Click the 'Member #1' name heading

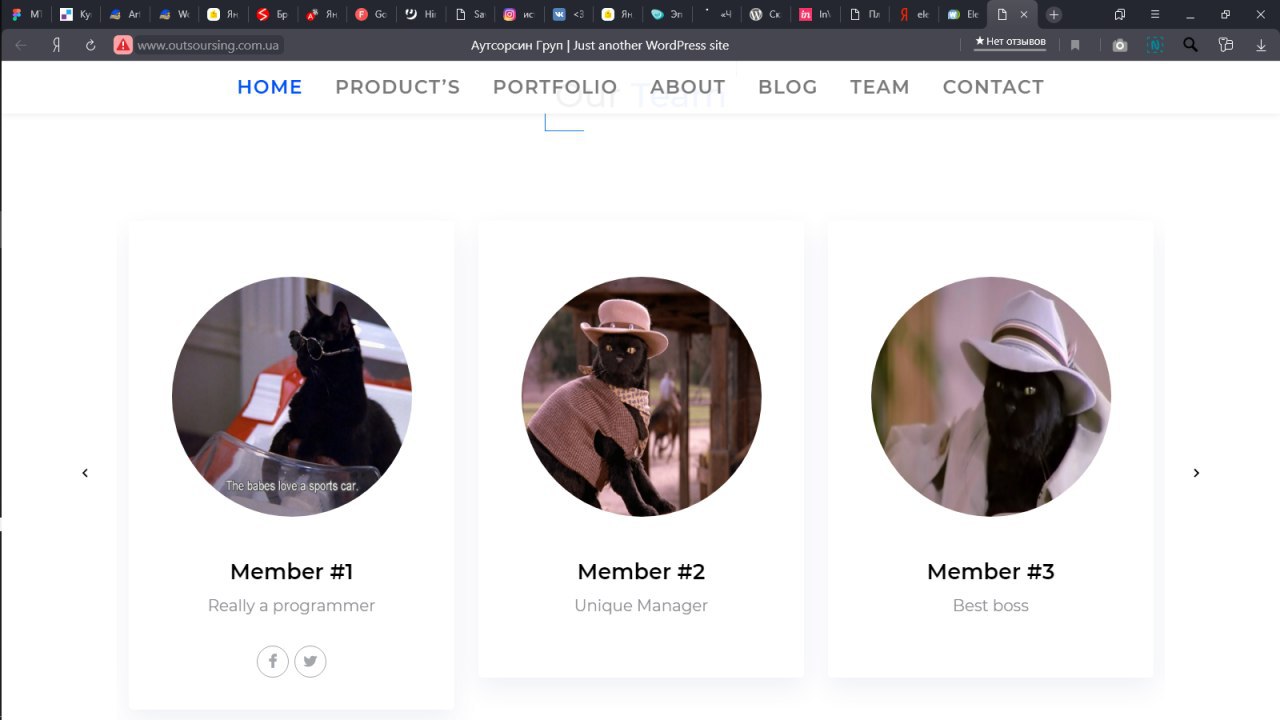[x=291, y=572]
